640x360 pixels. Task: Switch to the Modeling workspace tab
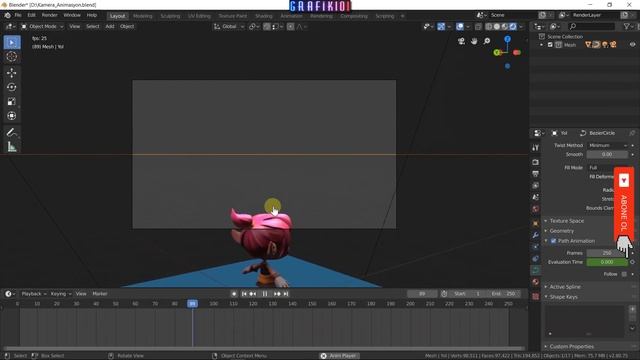[x=142, y=16]
